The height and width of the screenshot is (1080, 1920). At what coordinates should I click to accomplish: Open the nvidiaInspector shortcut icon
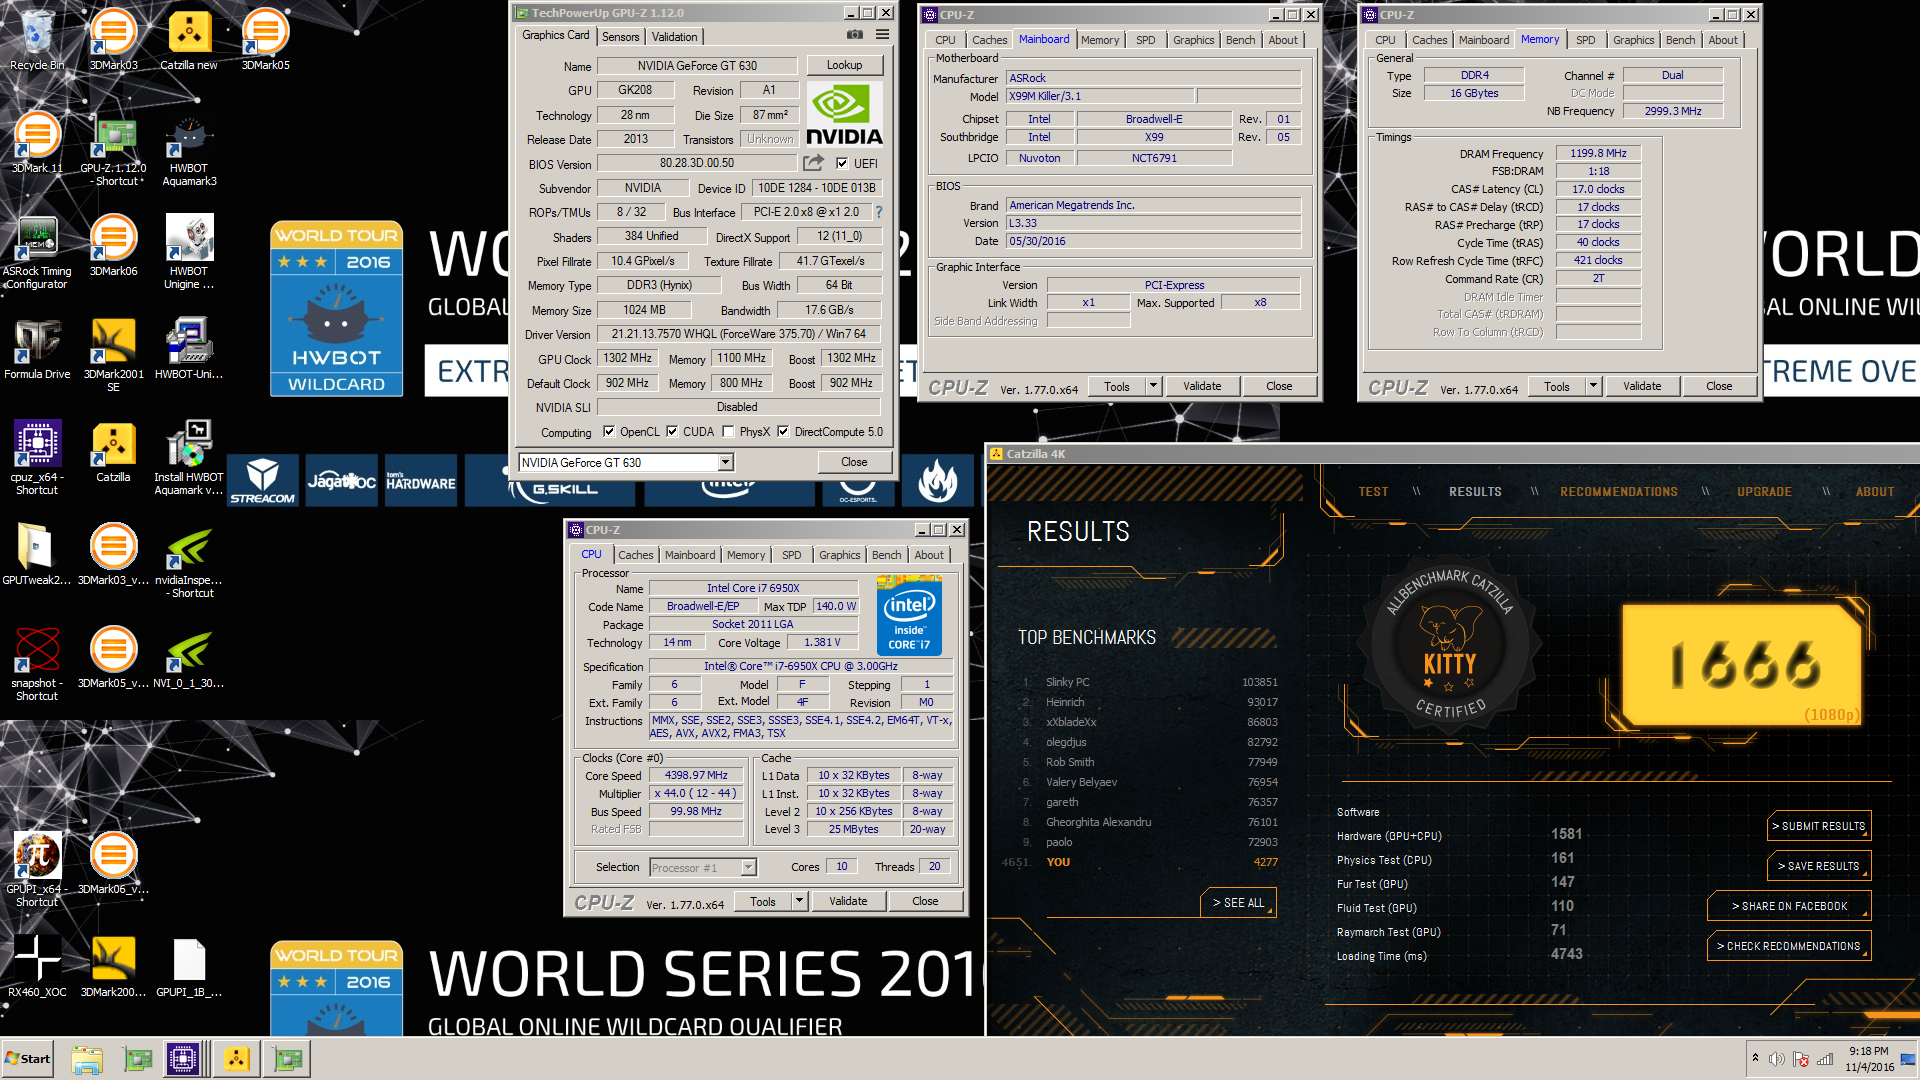189,562
